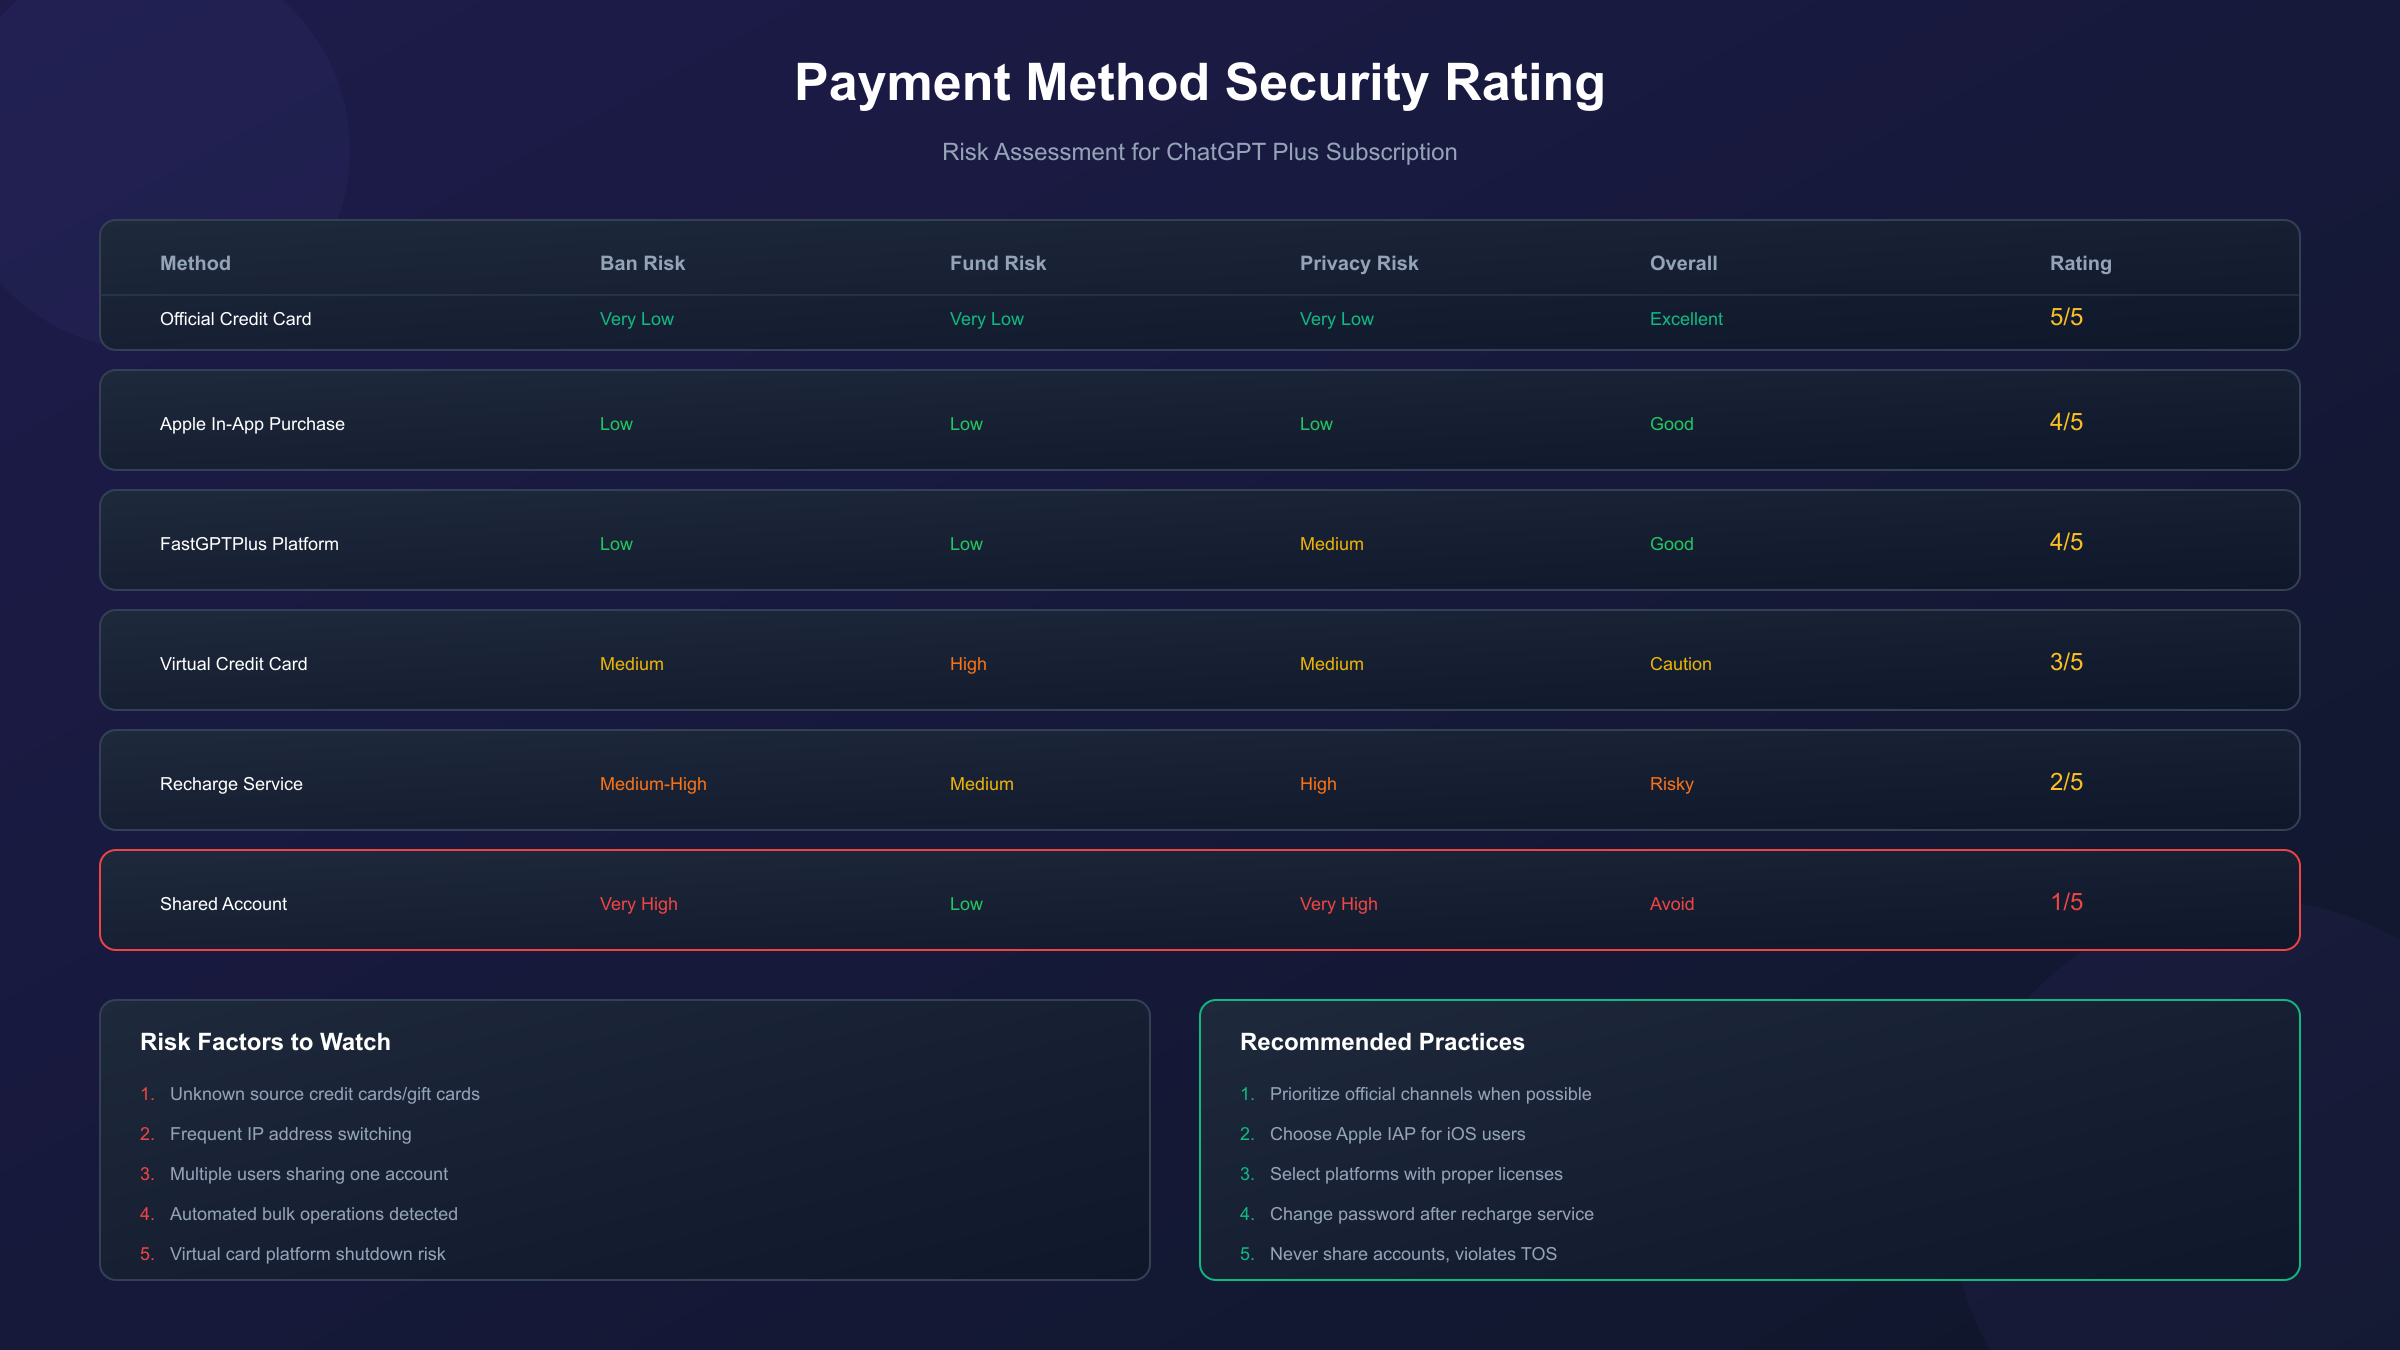Select the Choose Apple IAP for iOS users item

click(x=1397, y=1134)
